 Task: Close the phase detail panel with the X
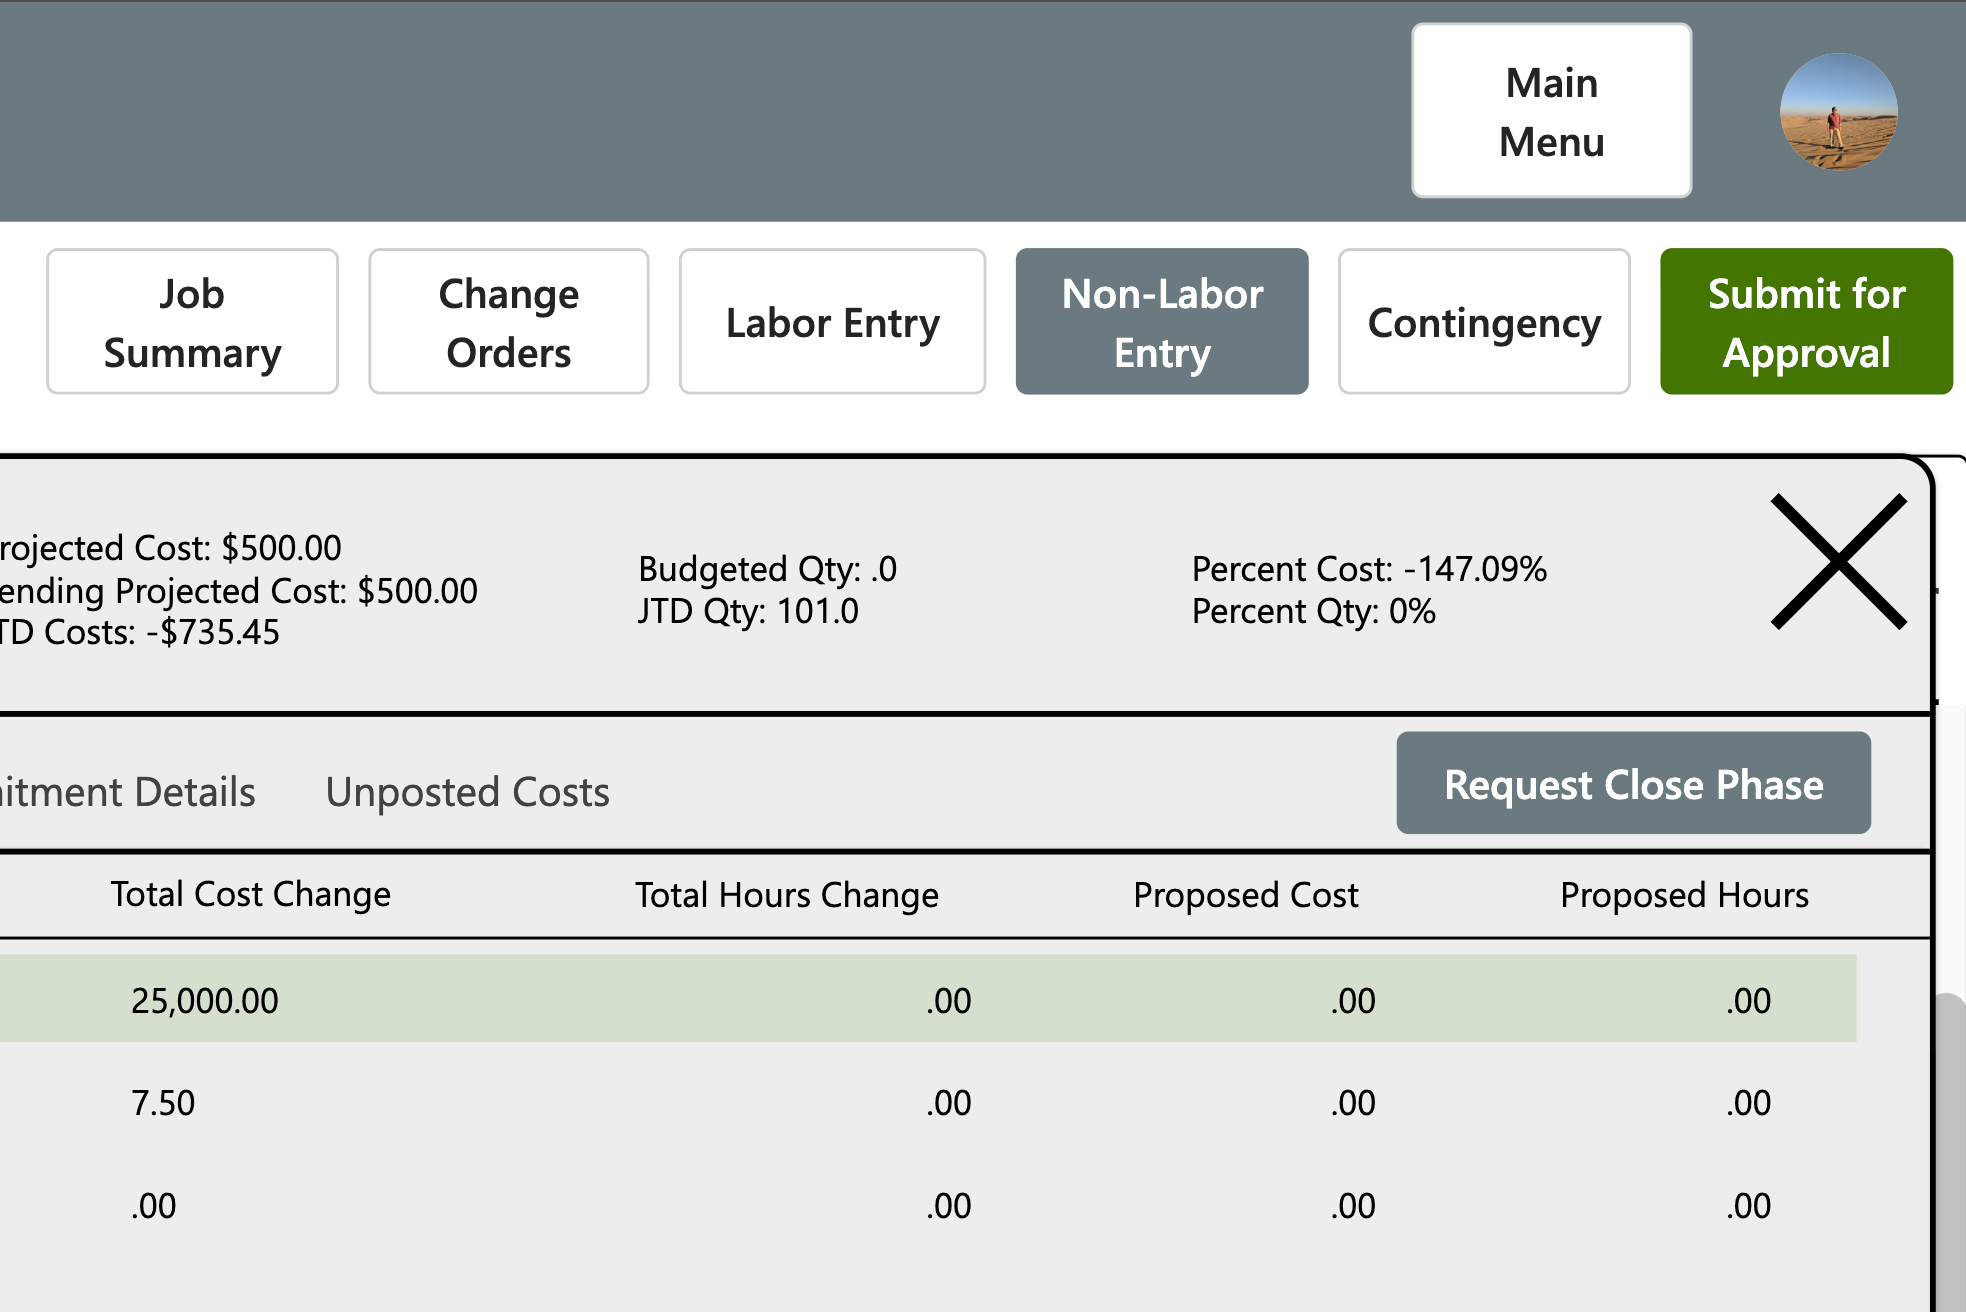coord(1838,562)
